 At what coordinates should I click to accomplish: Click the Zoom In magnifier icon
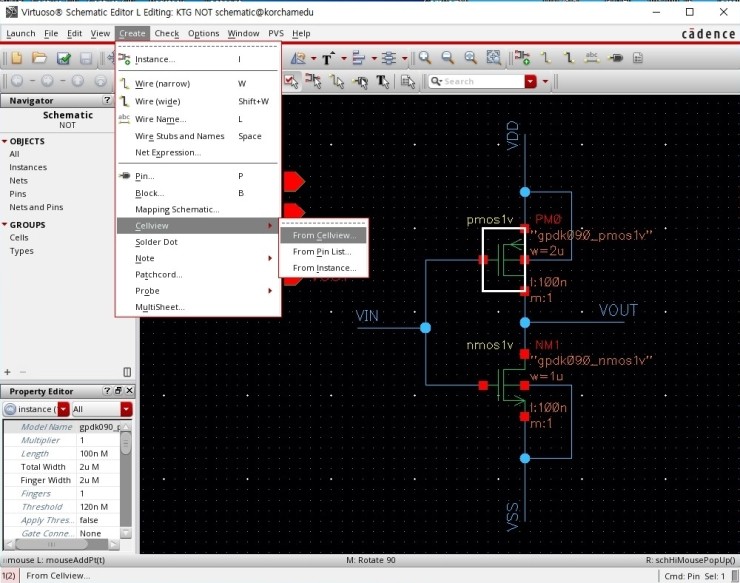click(x=424, y=58)
